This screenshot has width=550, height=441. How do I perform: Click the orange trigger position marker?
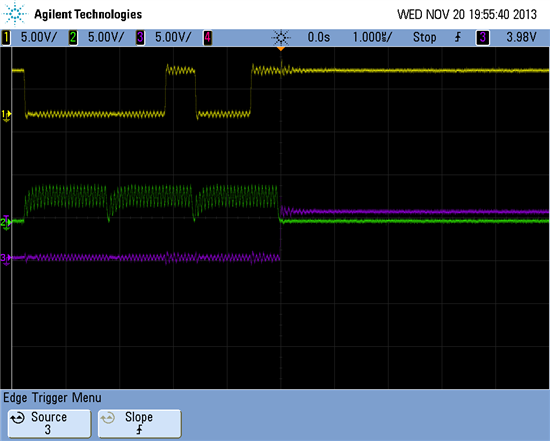pos(281,49)
